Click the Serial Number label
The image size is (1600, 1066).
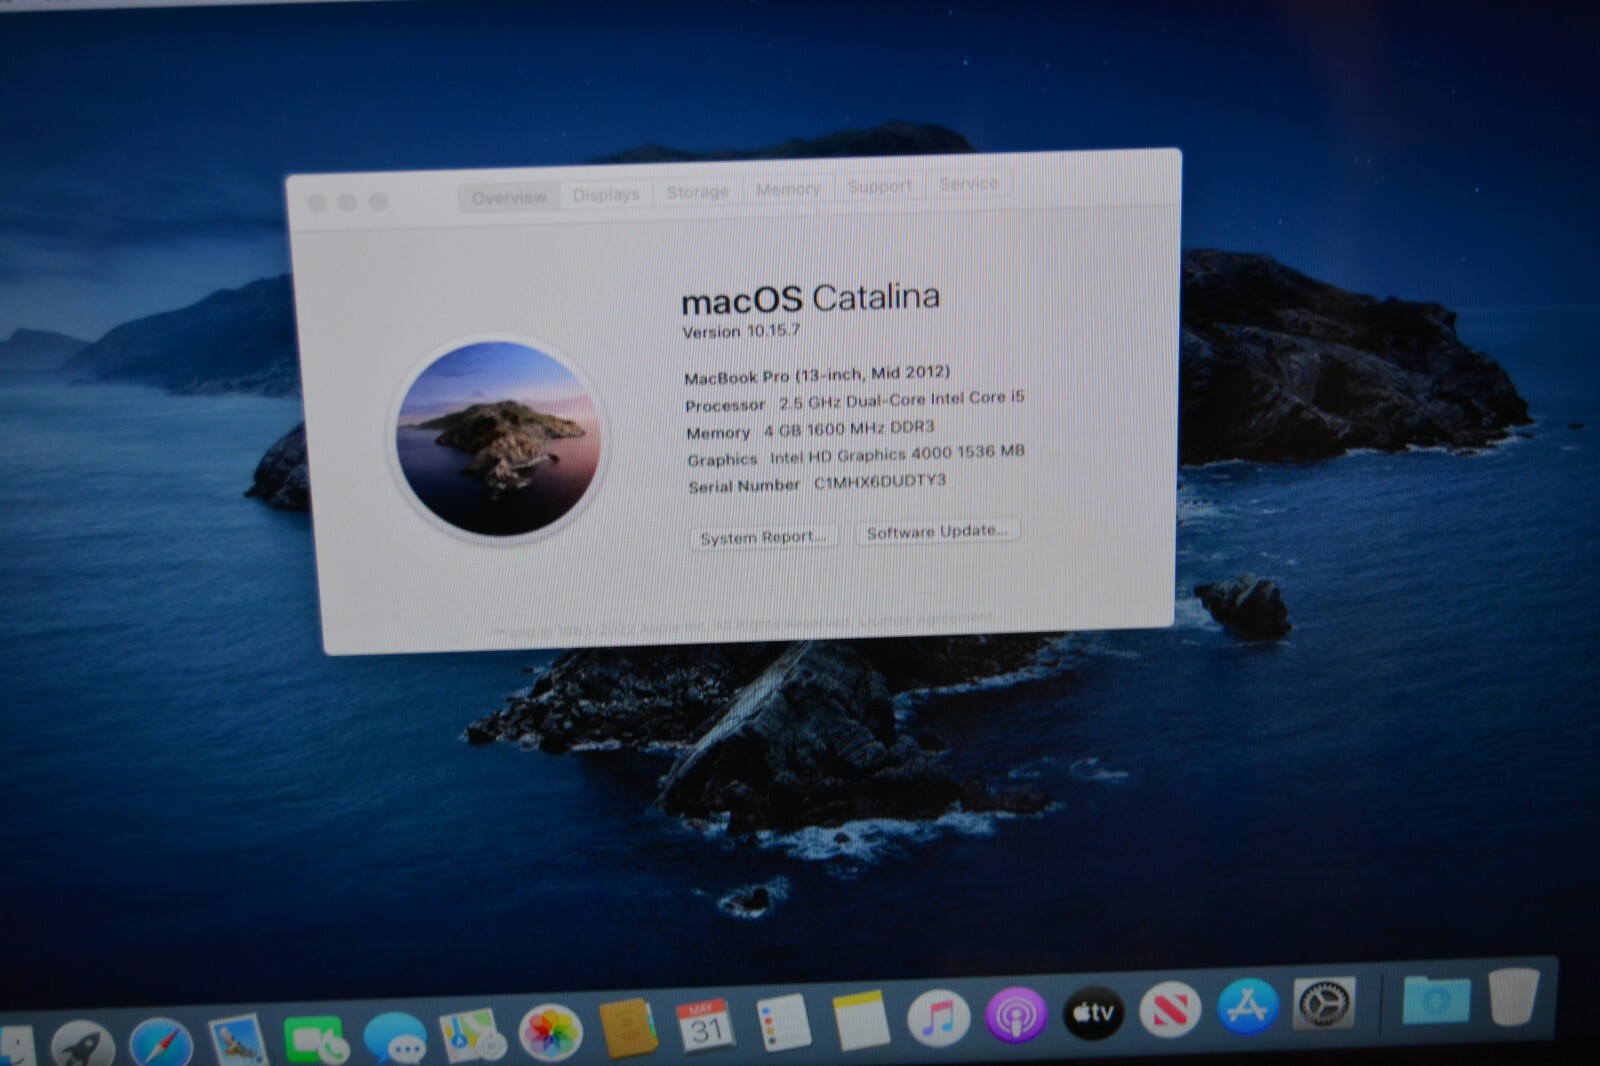[x=744, y=486]
